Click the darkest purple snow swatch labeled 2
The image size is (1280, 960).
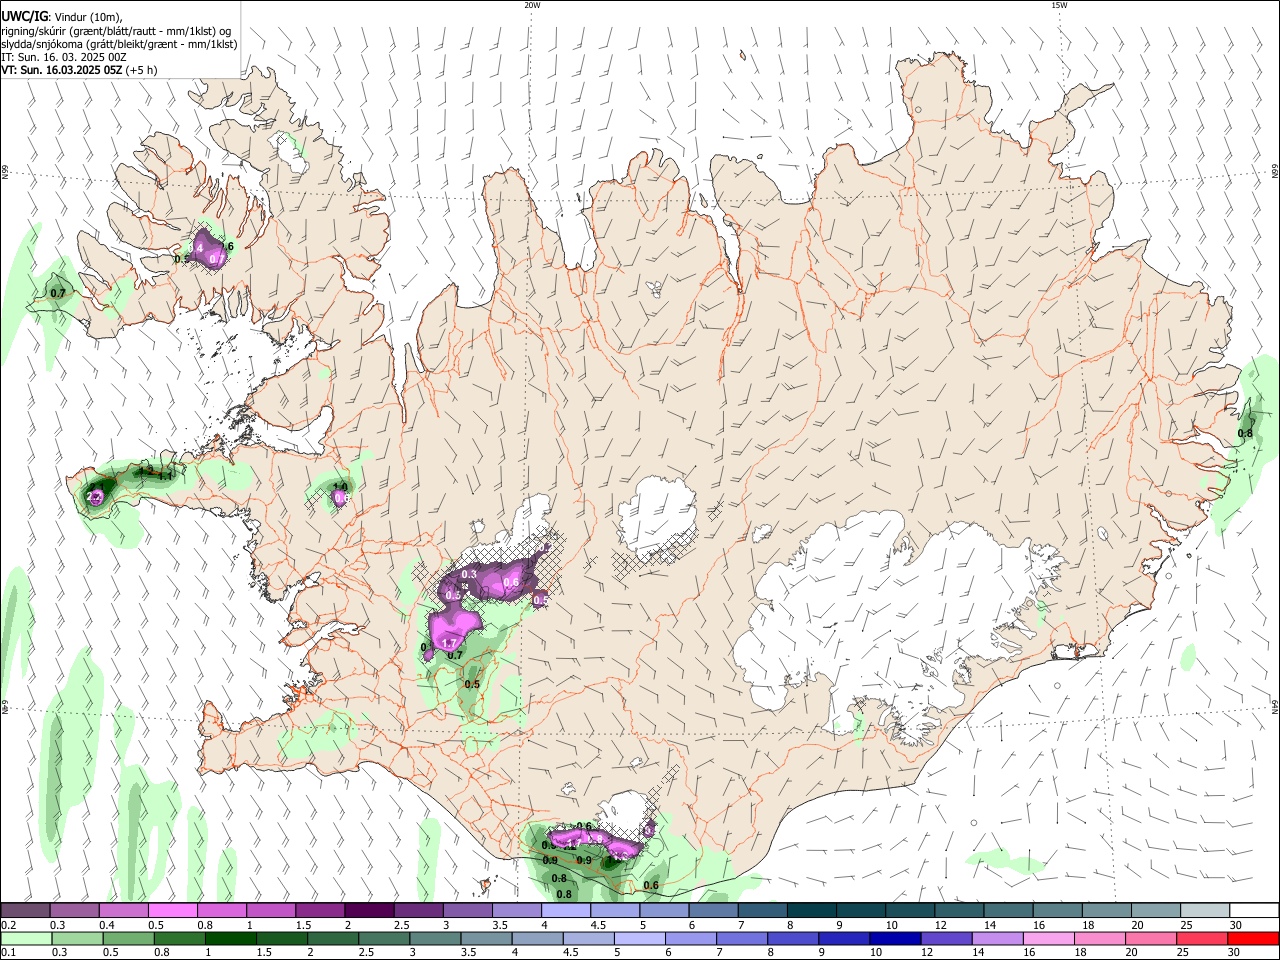point(369,911)
